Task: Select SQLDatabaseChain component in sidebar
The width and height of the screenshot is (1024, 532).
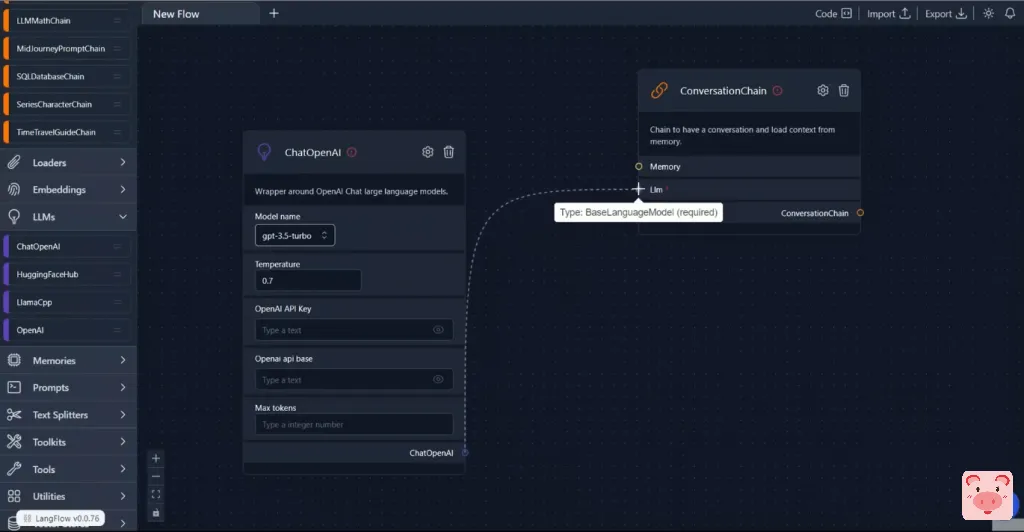Action: [x=67, y=76]
